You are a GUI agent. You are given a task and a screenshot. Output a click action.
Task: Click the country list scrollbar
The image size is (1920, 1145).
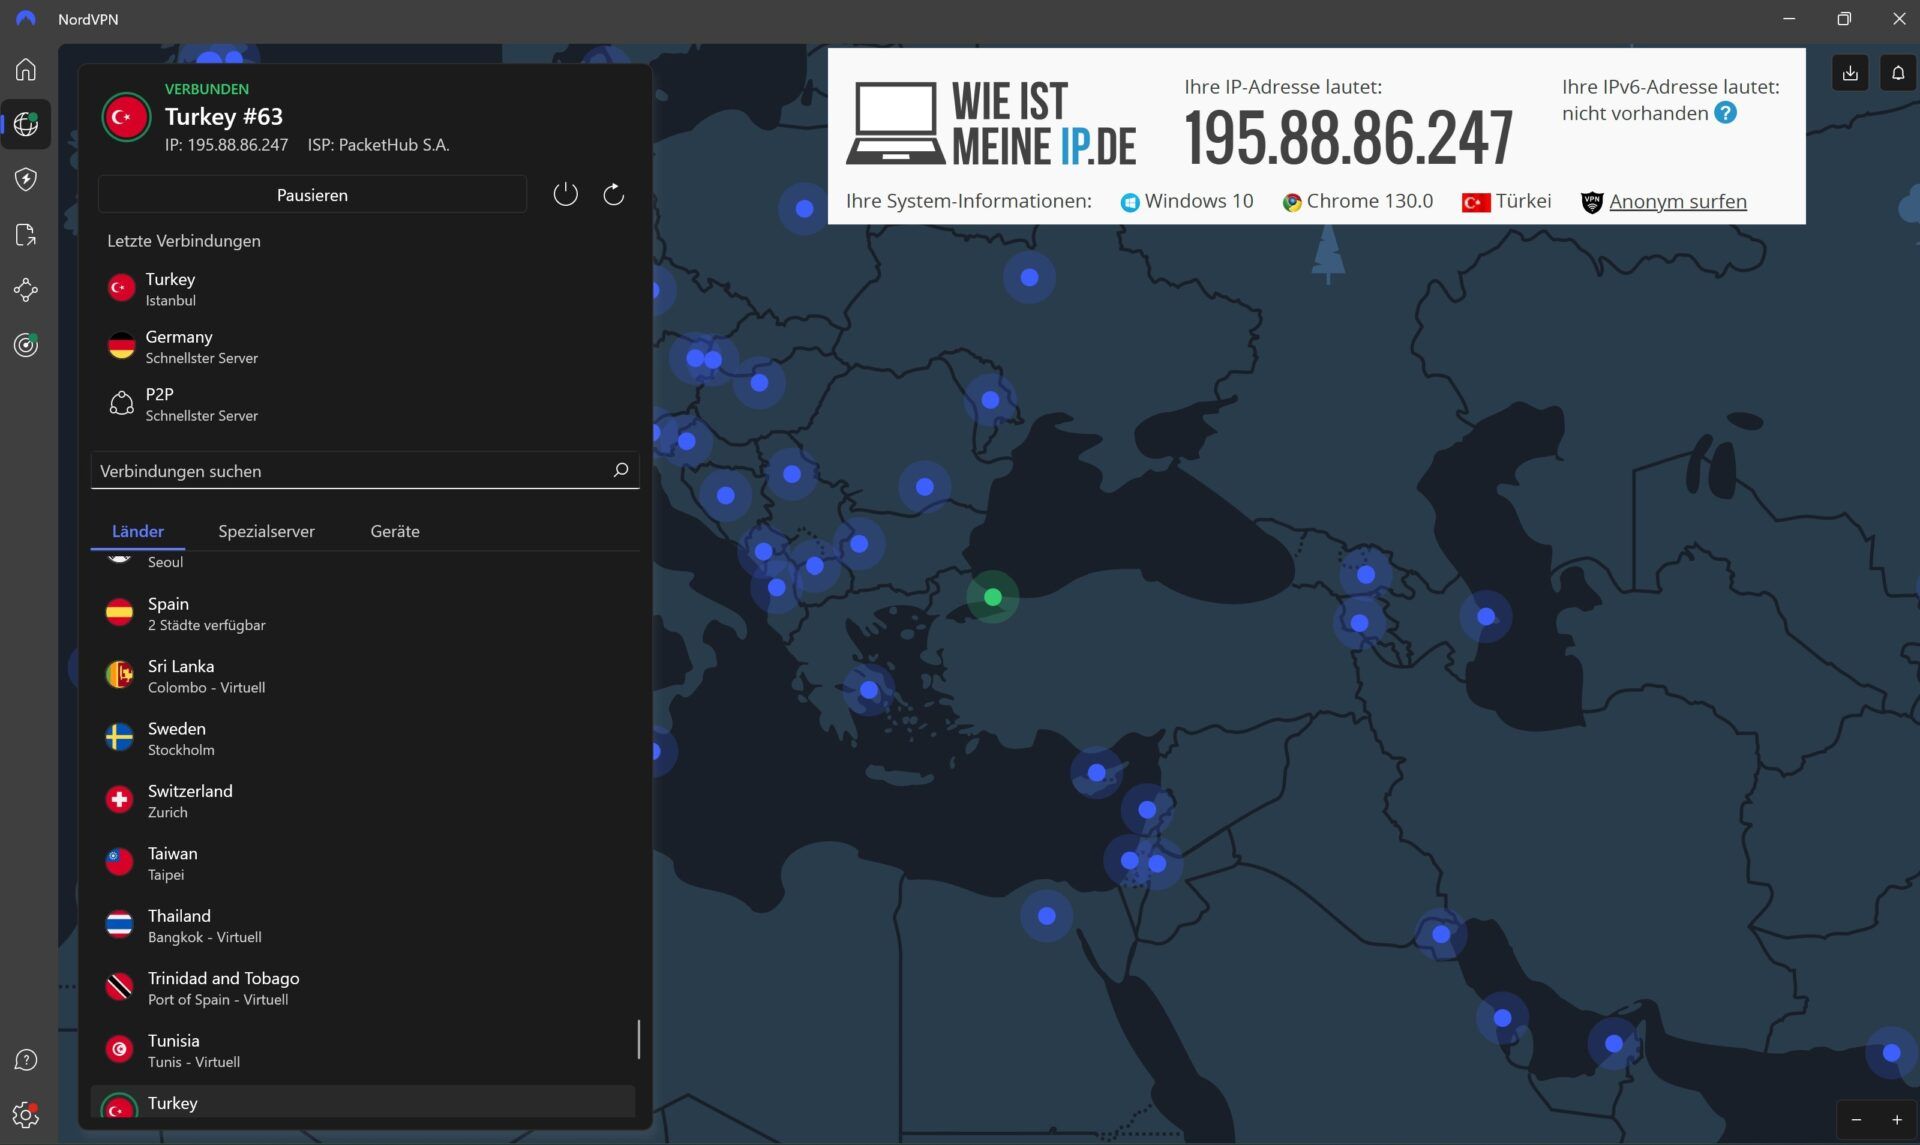[x=638, y=1039]
